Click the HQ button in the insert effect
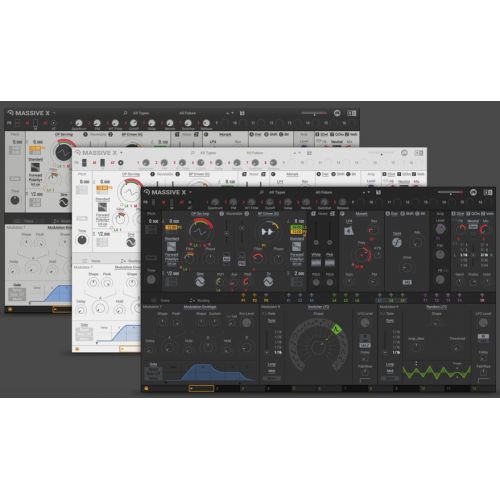 (407, 282)
